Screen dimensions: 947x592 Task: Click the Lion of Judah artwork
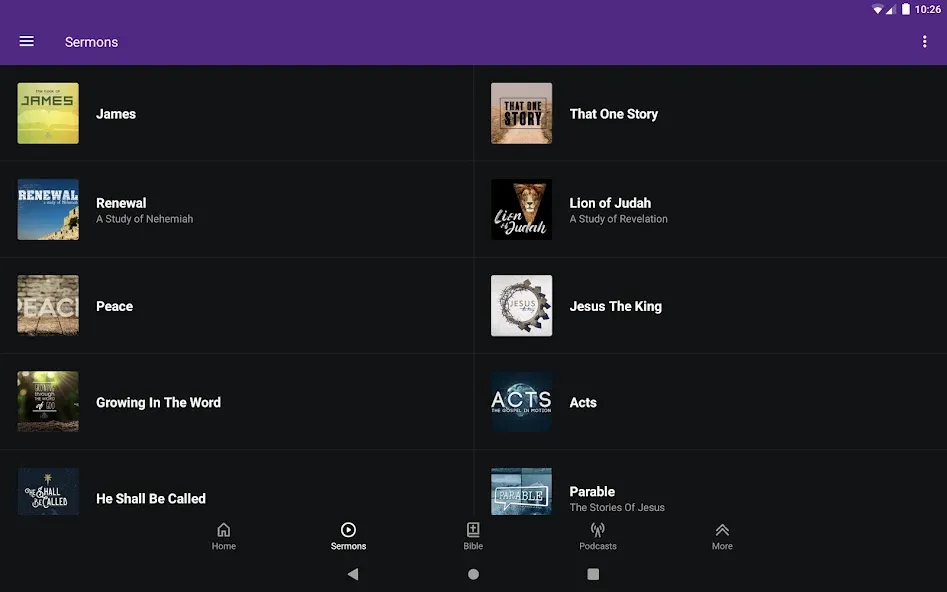pos(521,210)
